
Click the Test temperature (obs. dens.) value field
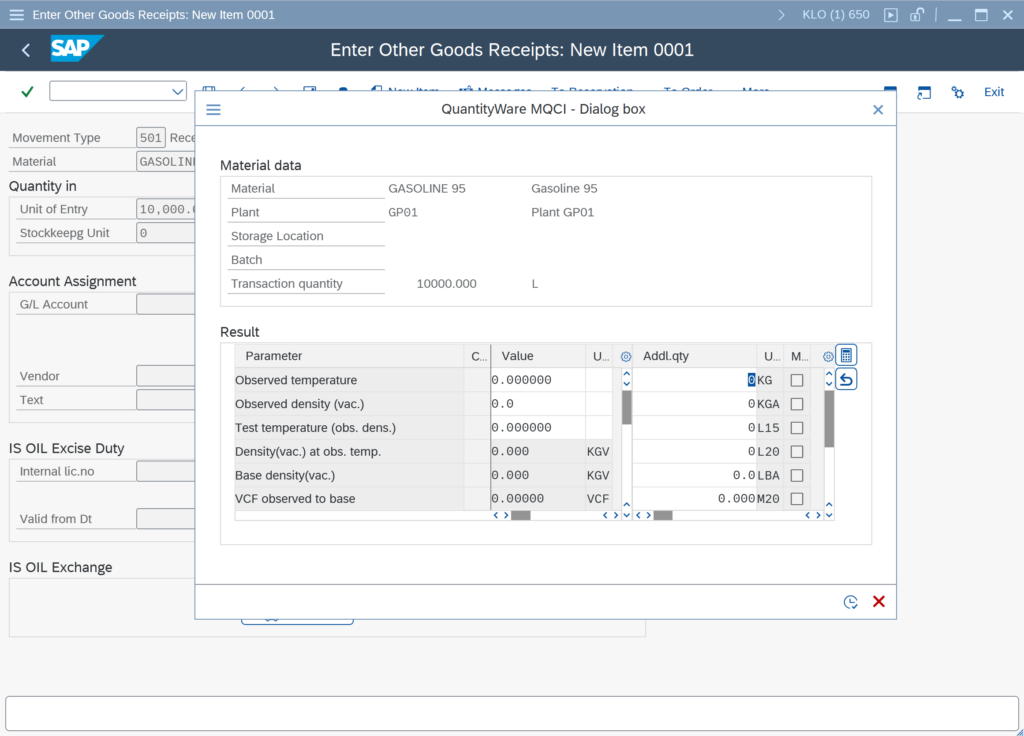[x=538, y=428]
